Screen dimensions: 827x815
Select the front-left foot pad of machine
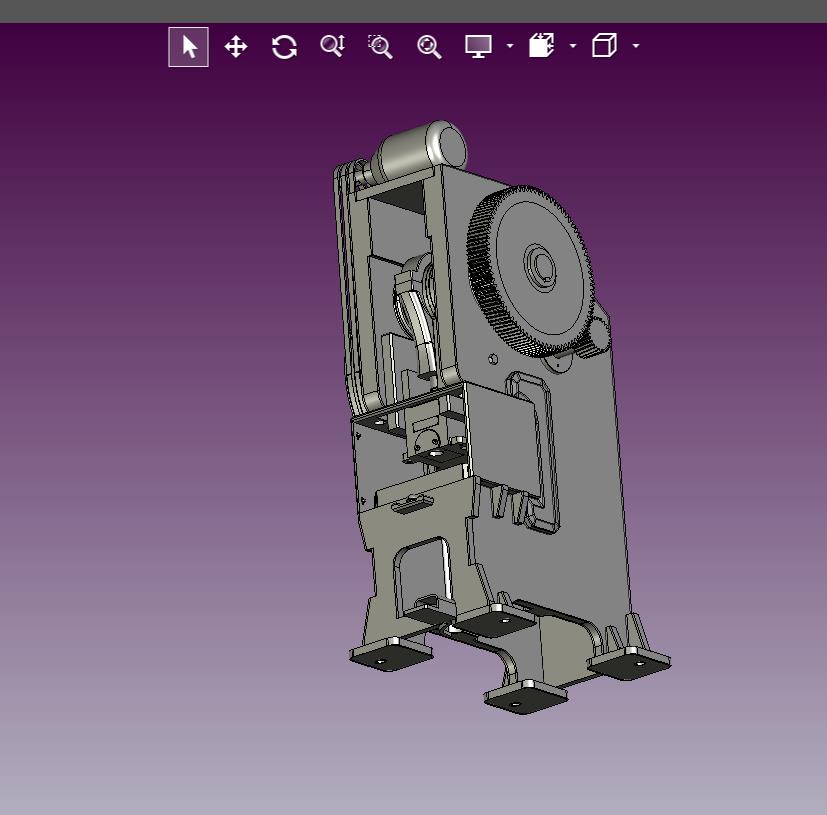pyautogui.click(x=391, y=654)
